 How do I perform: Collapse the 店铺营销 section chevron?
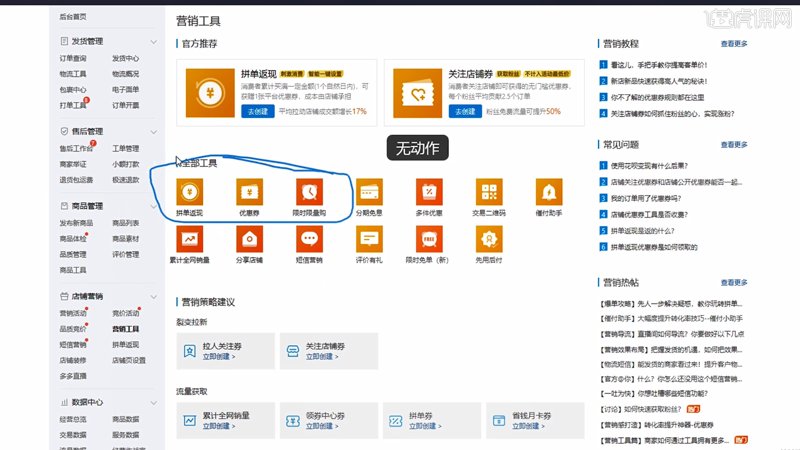(x=154, y=297)
